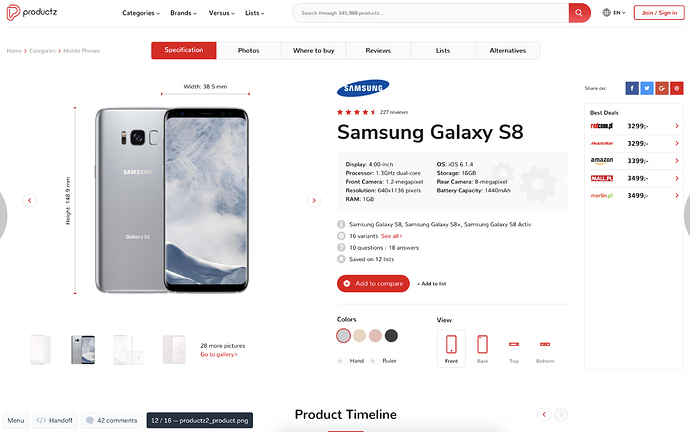Click the Add to compare button

[x=373, y=284]
